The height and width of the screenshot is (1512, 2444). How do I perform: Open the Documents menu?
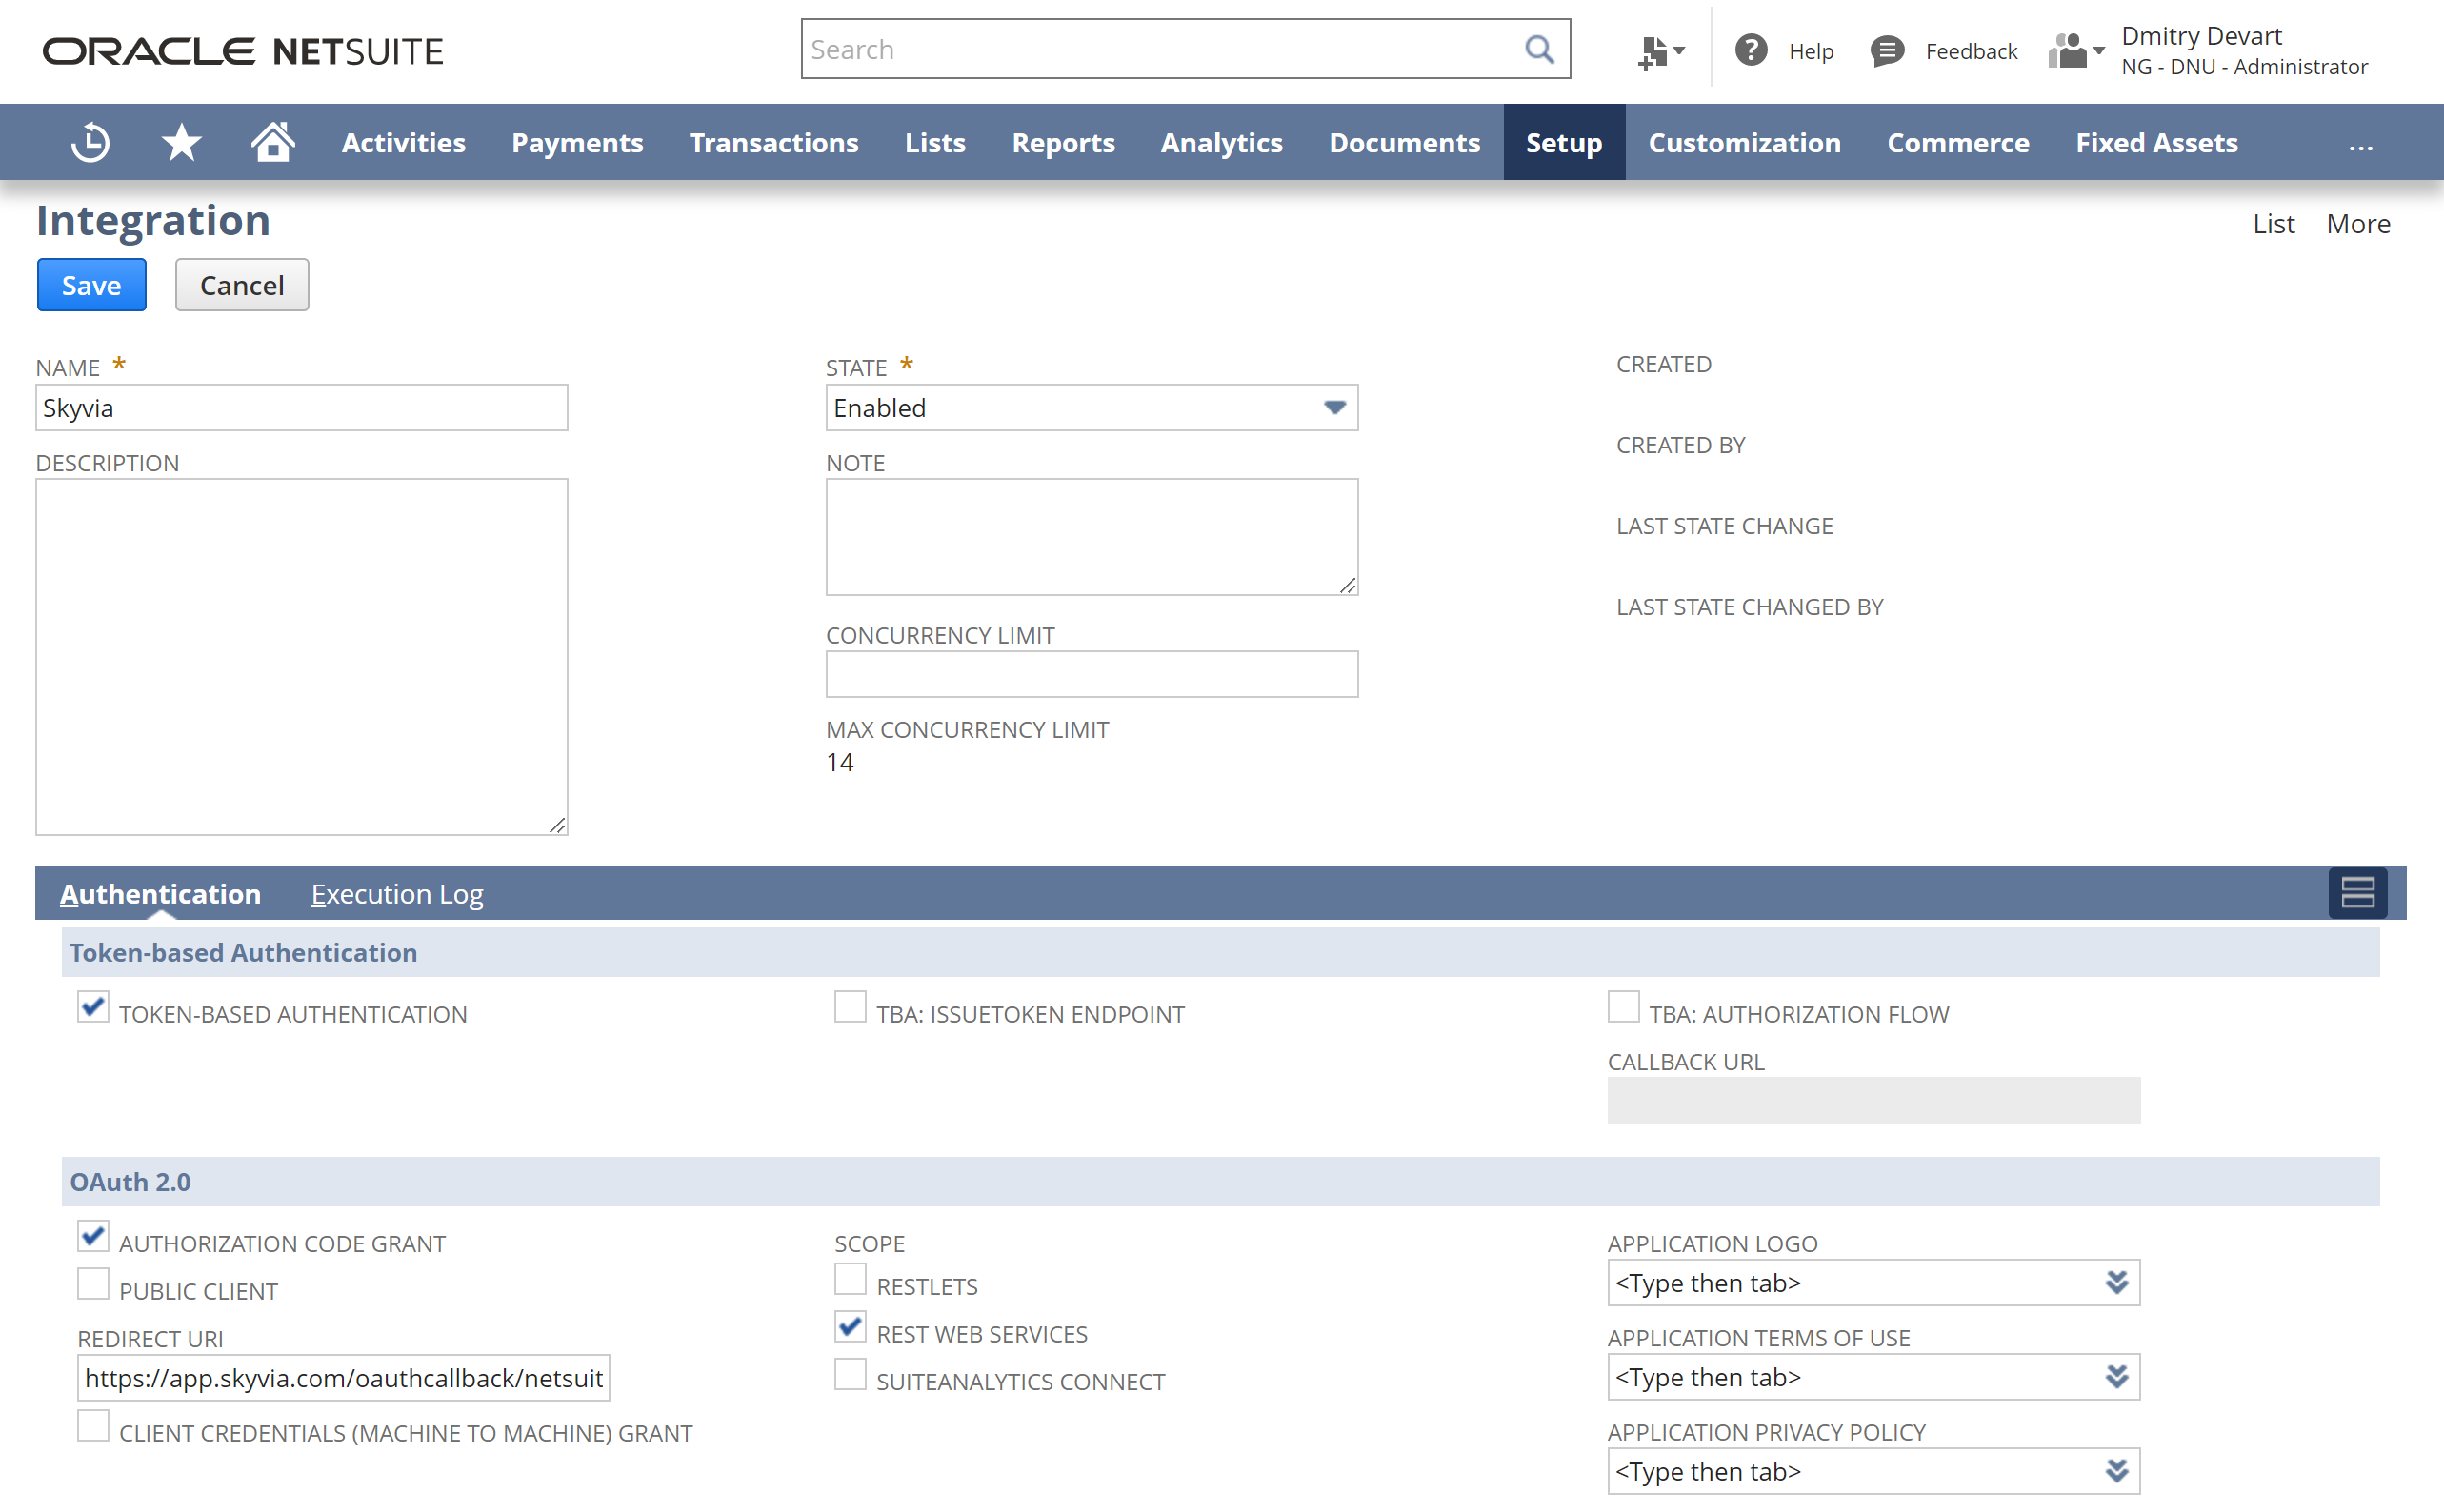click(x=1404, y=142)
